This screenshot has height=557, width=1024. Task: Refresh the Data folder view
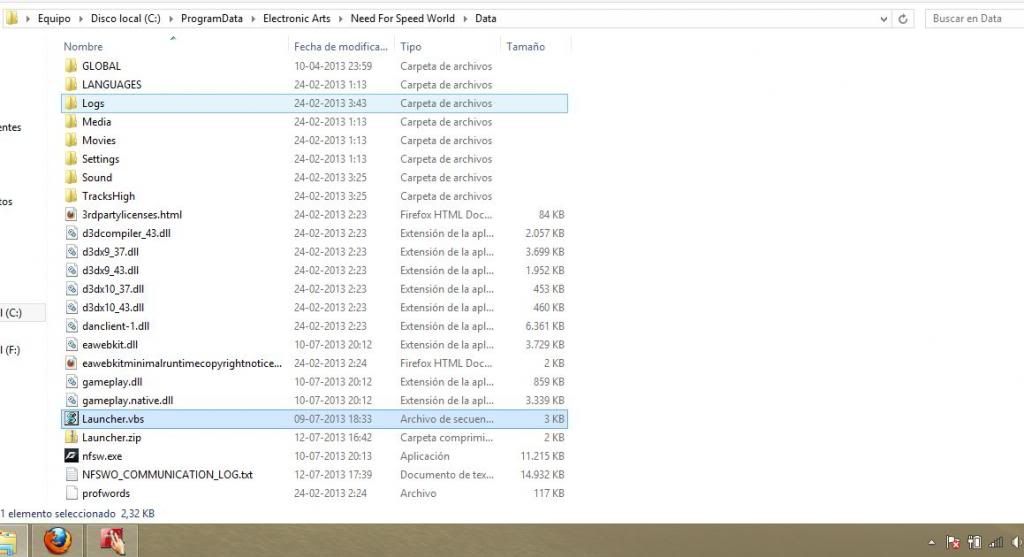pyautogui.click(x=903, y=19)
